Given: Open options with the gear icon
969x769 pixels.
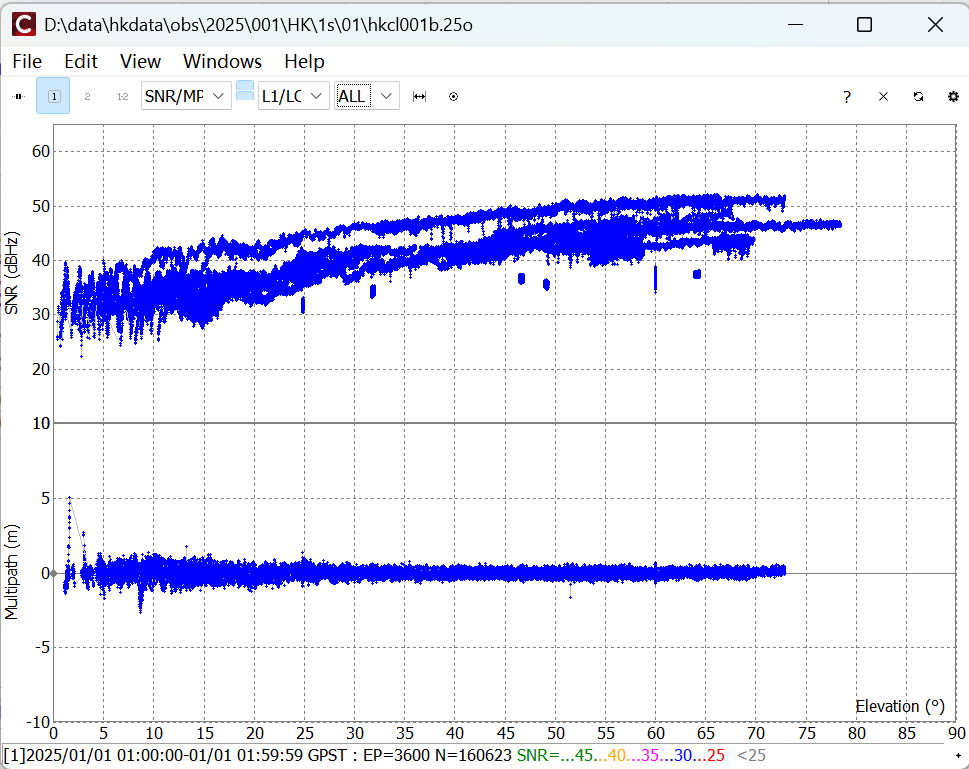Looking at the screenshot, I should (x=953, y=96).
